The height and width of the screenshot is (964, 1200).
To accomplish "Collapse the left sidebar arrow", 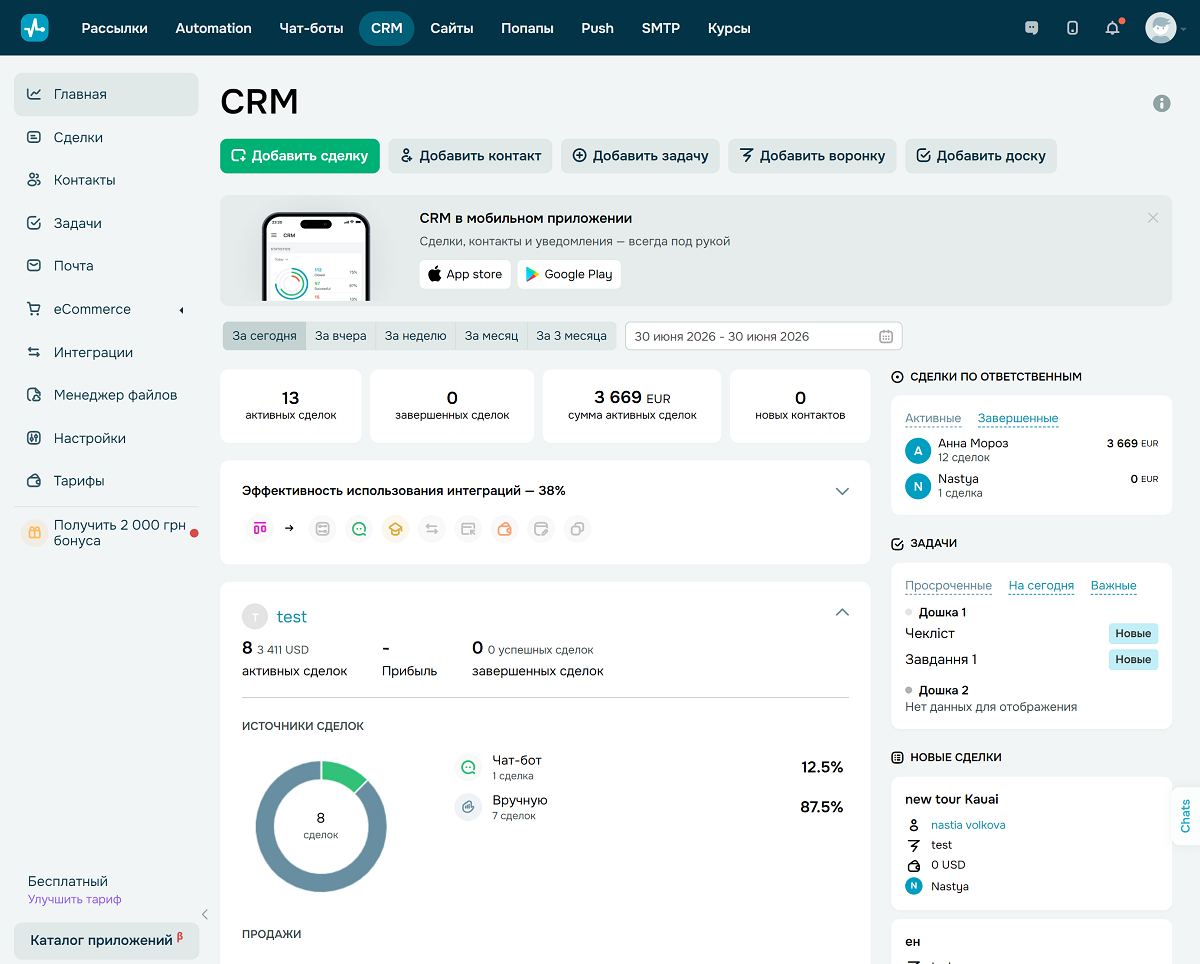I will coord(205,914).
